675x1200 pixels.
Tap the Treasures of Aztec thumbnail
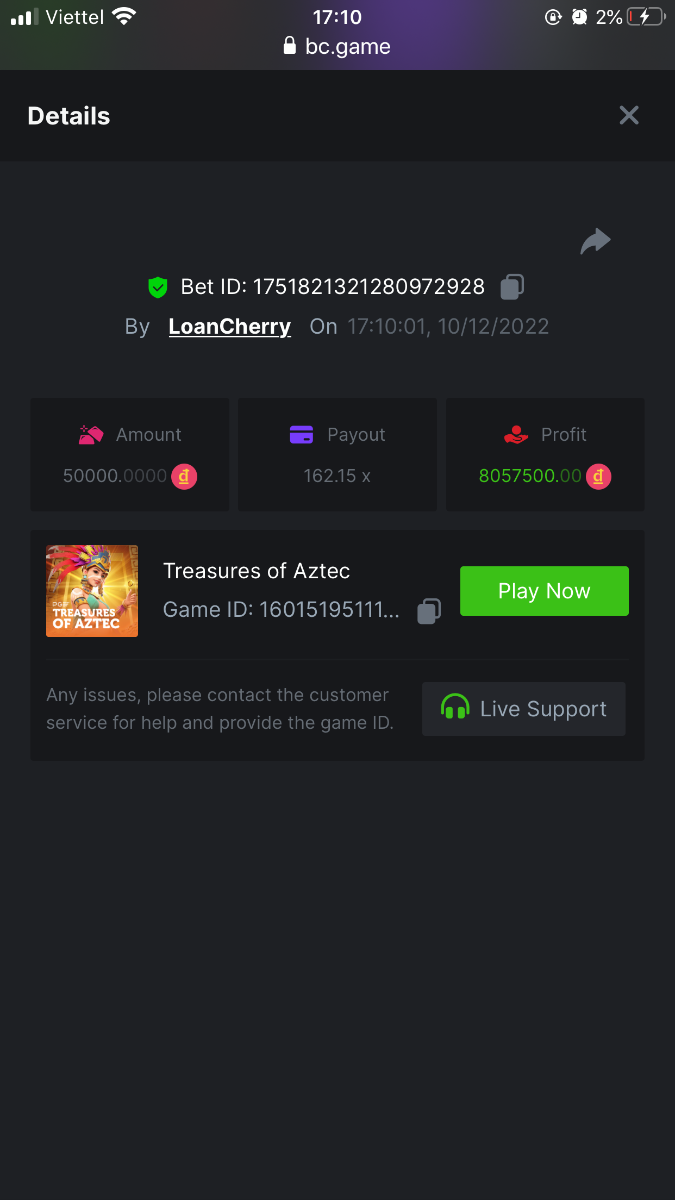[x=92, y=591]
